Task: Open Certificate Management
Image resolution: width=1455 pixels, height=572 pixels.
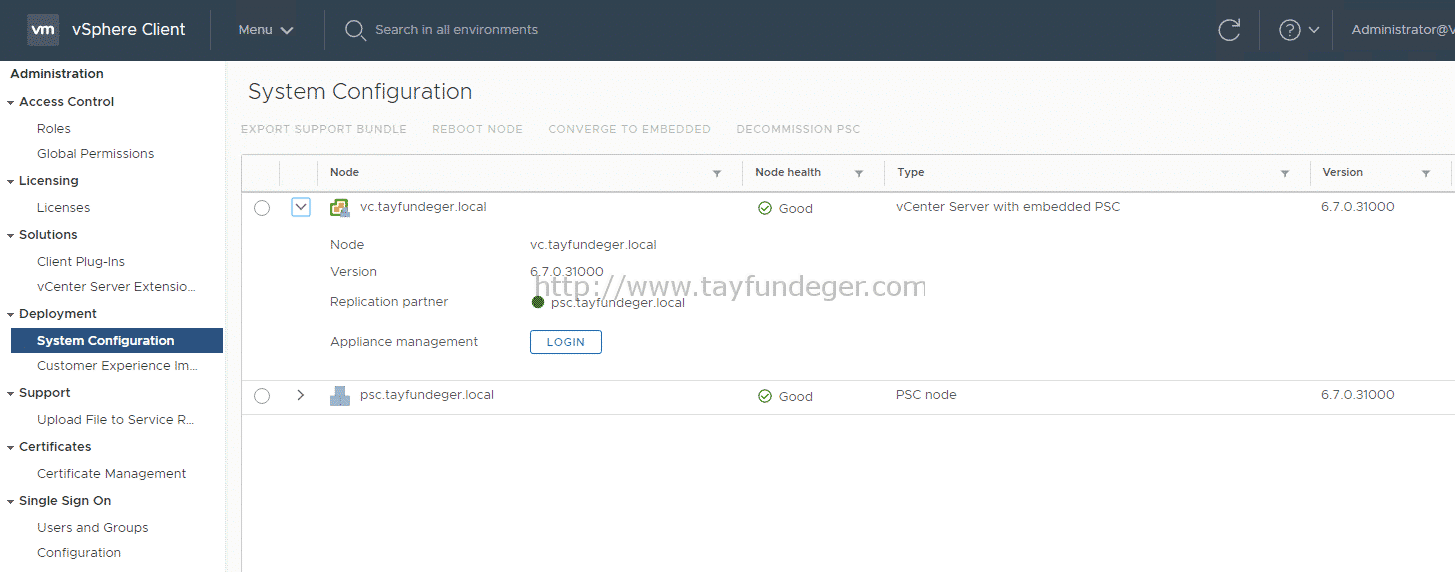Action: (112, 473)
